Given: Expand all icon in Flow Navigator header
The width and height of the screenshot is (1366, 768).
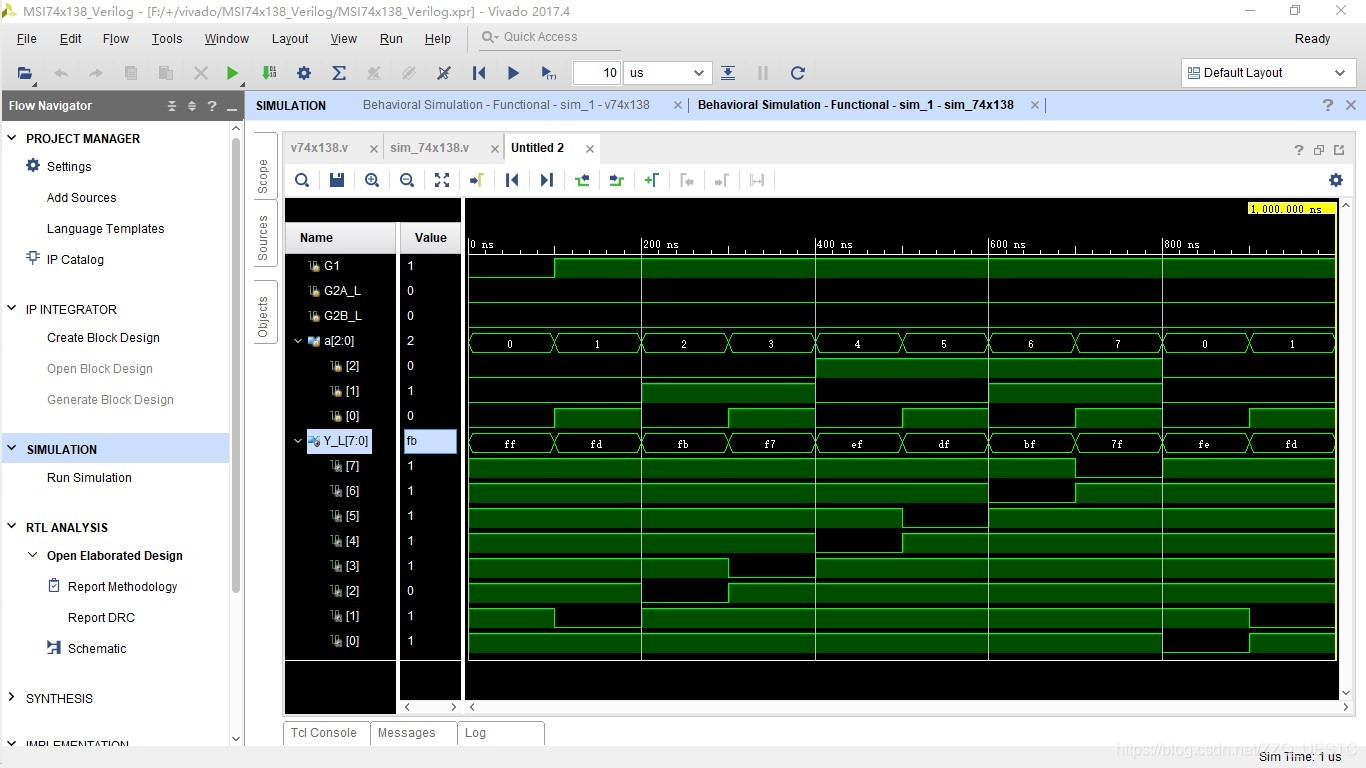Looking at the screenshot, I should 192,106.
